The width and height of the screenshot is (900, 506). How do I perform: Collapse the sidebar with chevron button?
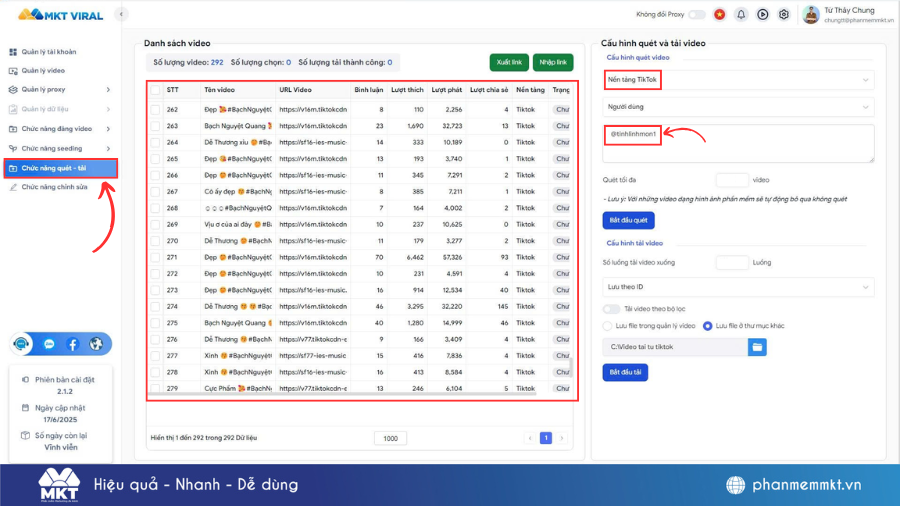pos(121,14)
